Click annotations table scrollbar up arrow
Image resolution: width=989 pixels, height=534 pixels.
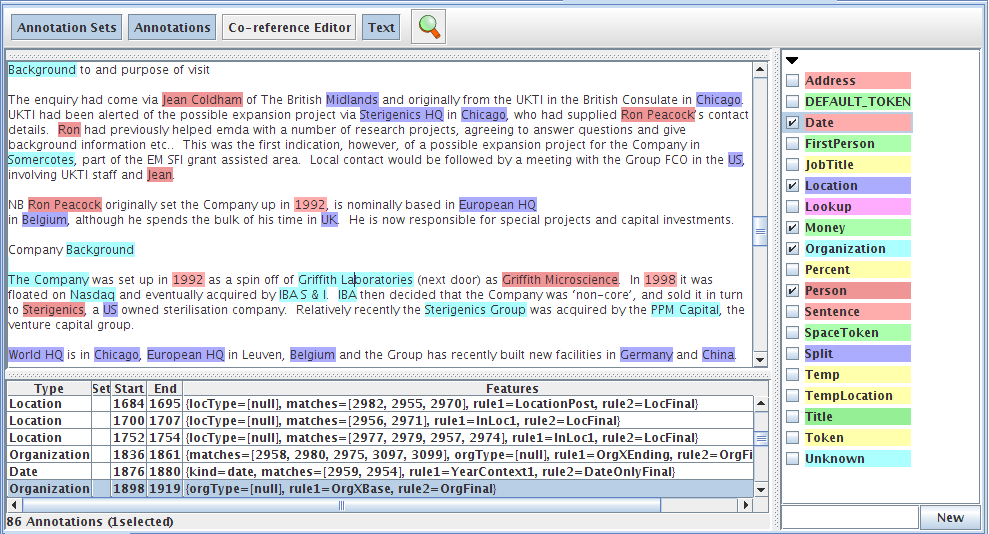(761, 403)
